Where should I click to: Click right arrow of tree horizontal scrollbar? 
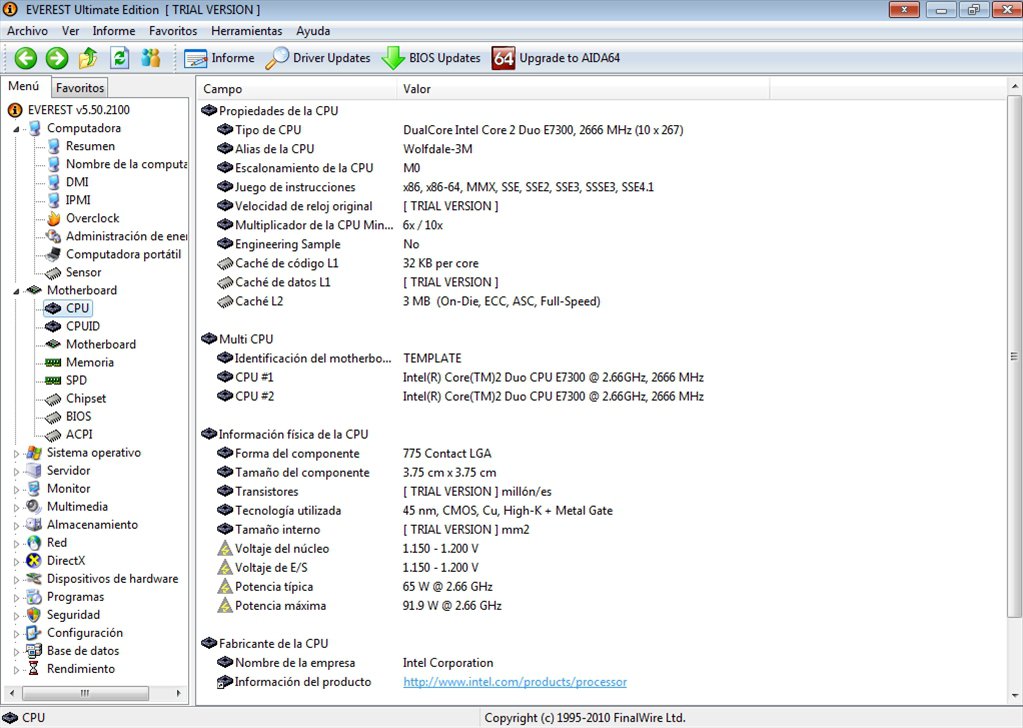coord(179,693)
